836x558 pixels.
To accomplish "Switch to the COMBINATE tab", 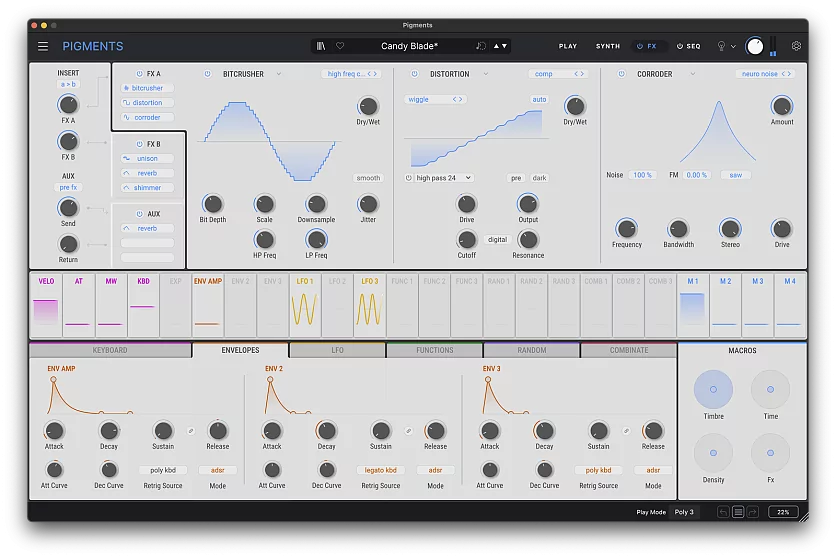I will (x=629, y=350).
